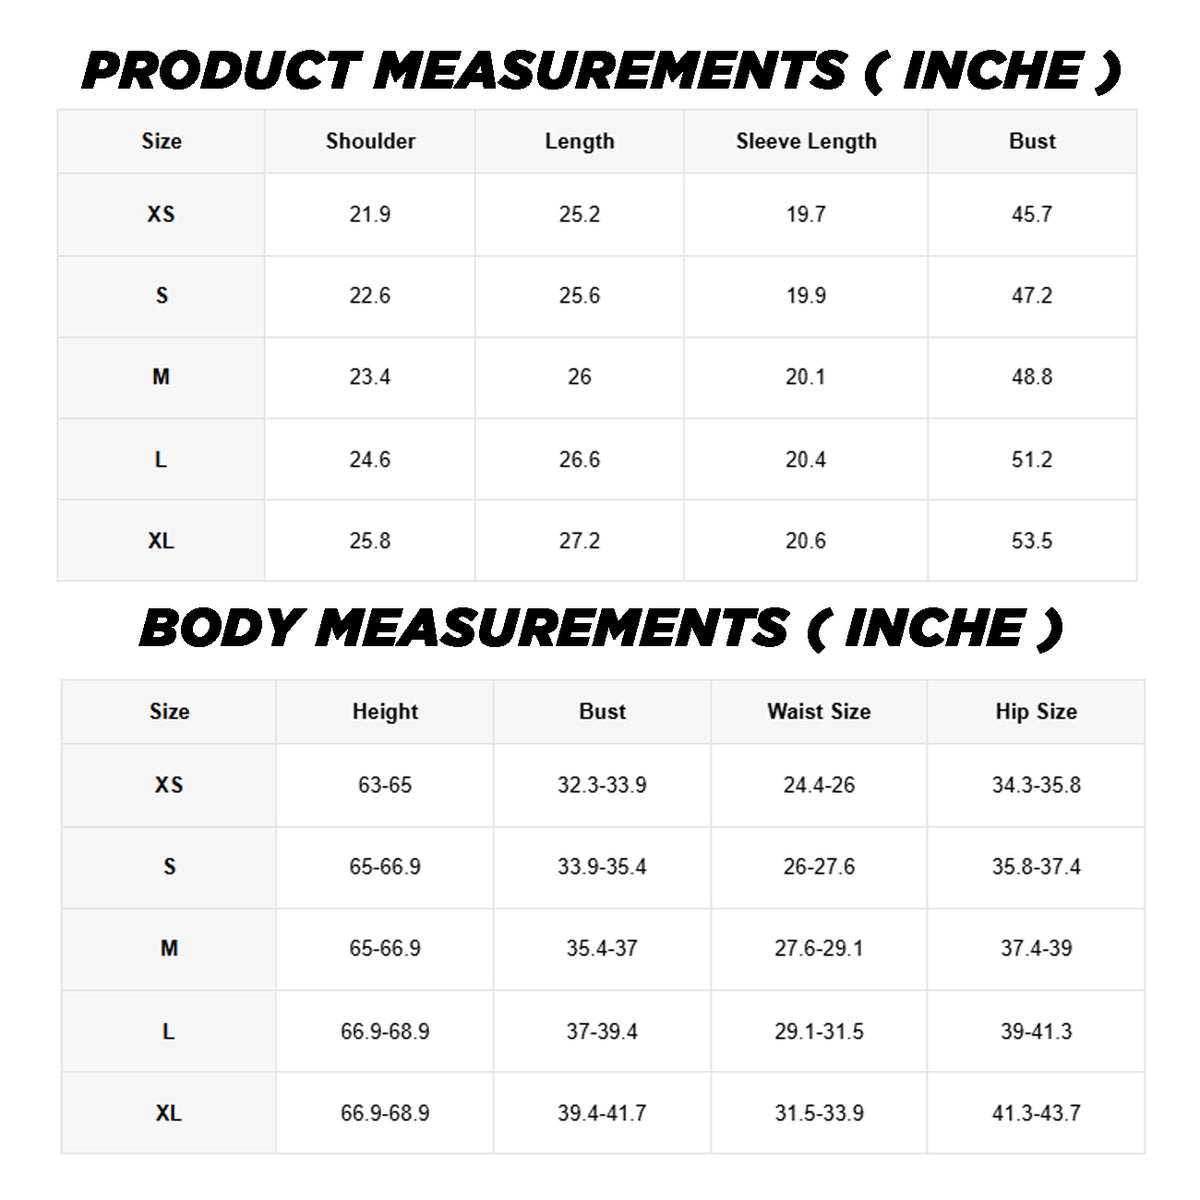Click the Shoulder column header

click(x=370, y=141)
